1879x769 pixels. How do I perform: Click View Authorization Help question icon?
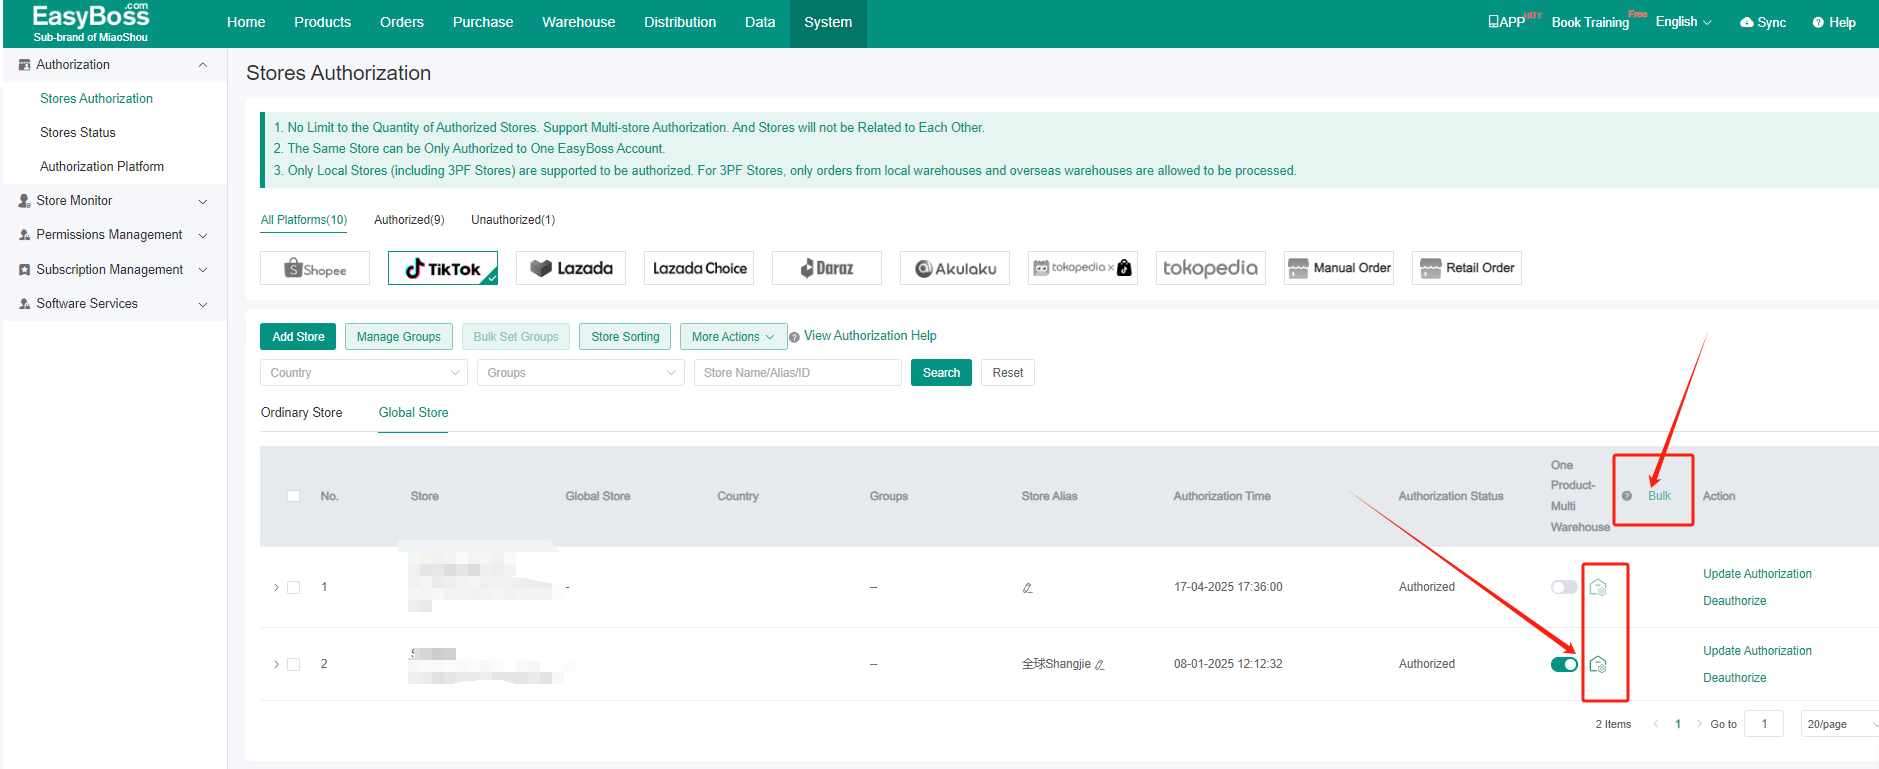pyautogui.click(x=794, y=337)
